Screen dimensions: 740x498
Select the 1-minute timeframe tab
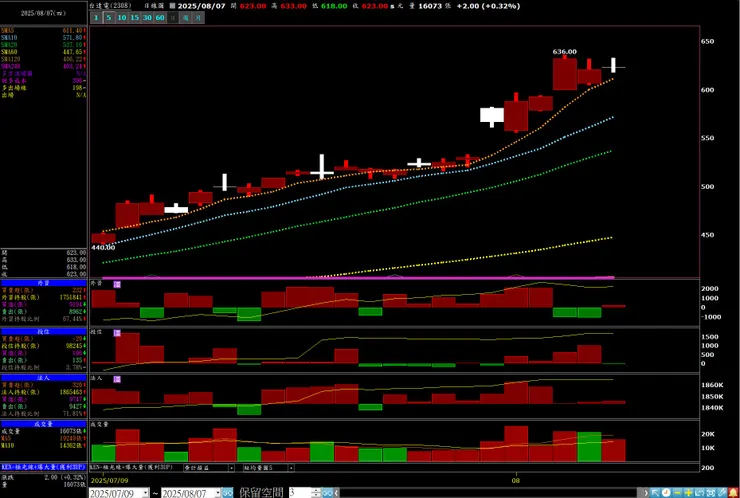(96, 17)
